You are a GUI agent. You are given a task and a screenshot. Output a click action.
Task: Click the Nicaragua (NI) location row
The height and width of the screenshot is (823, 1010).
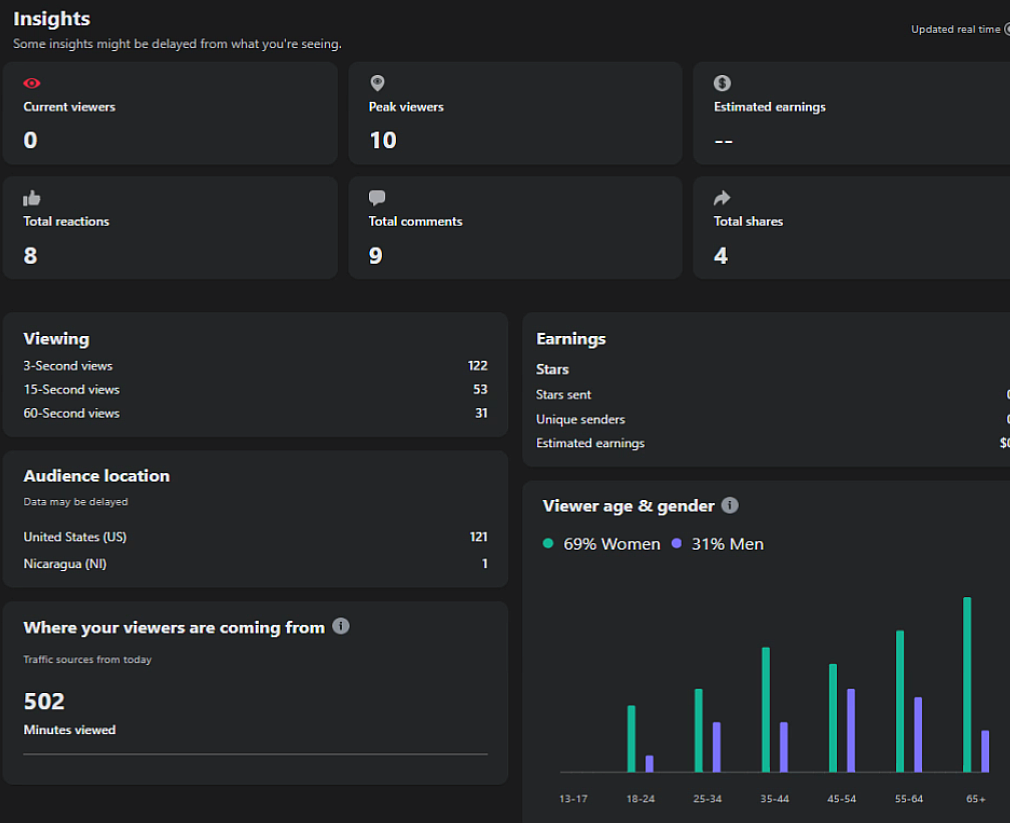click(255, 564)
